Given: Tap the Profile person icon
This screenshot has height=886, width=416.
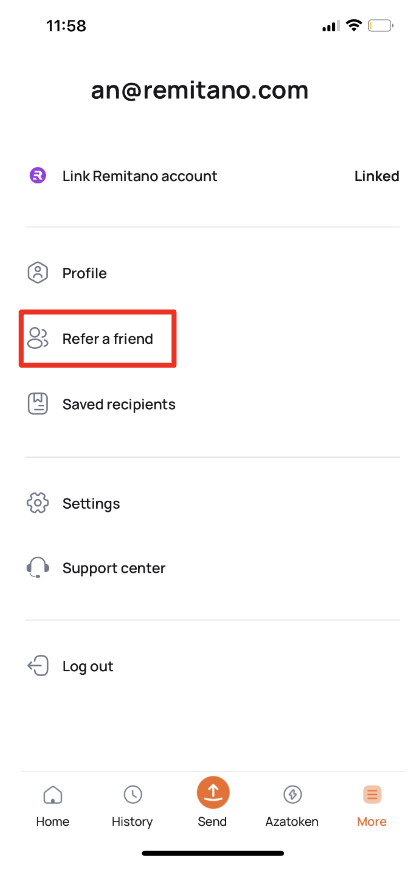Looking at the screenshot, I should tap(38, 273).
